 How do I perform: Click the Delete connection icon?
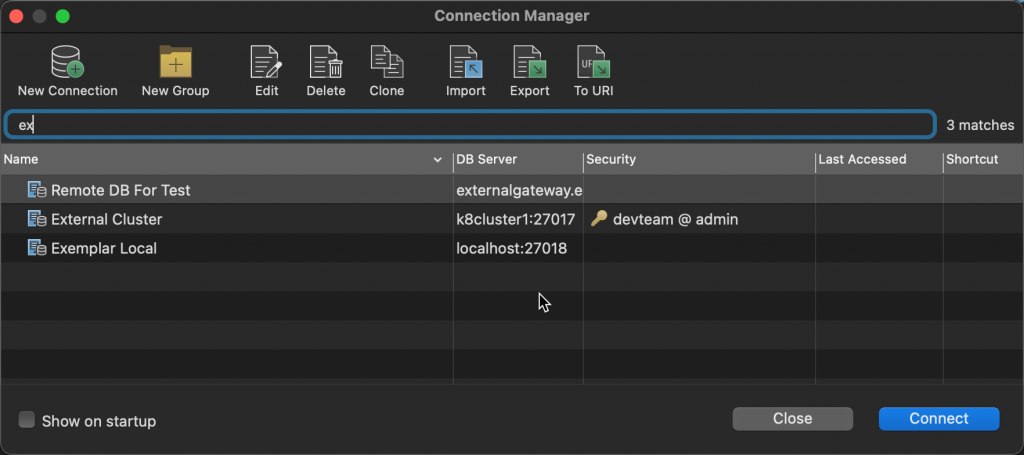coord(326,62)
